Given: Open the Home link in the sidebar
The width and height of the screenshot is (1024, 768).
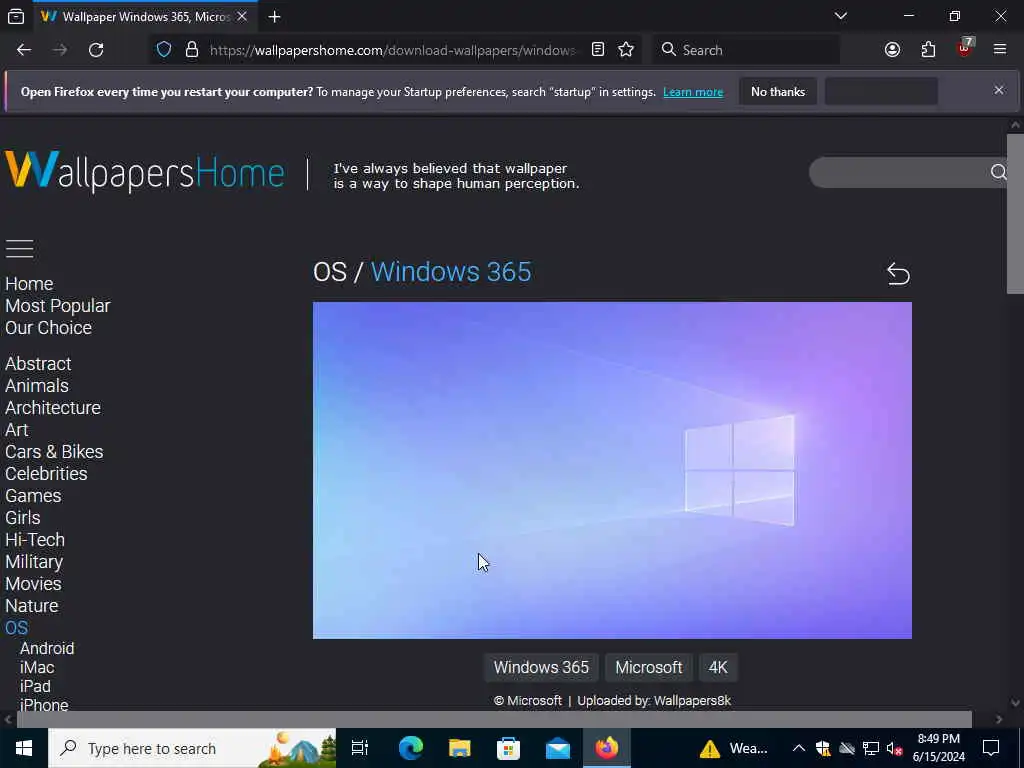Looking at the screenshot, I should (29, 284).
